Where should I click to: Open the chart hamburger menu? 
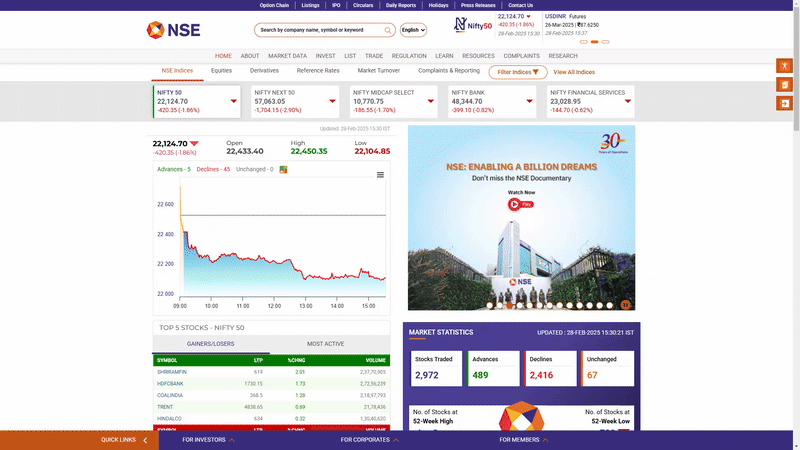tap(380, 175)
